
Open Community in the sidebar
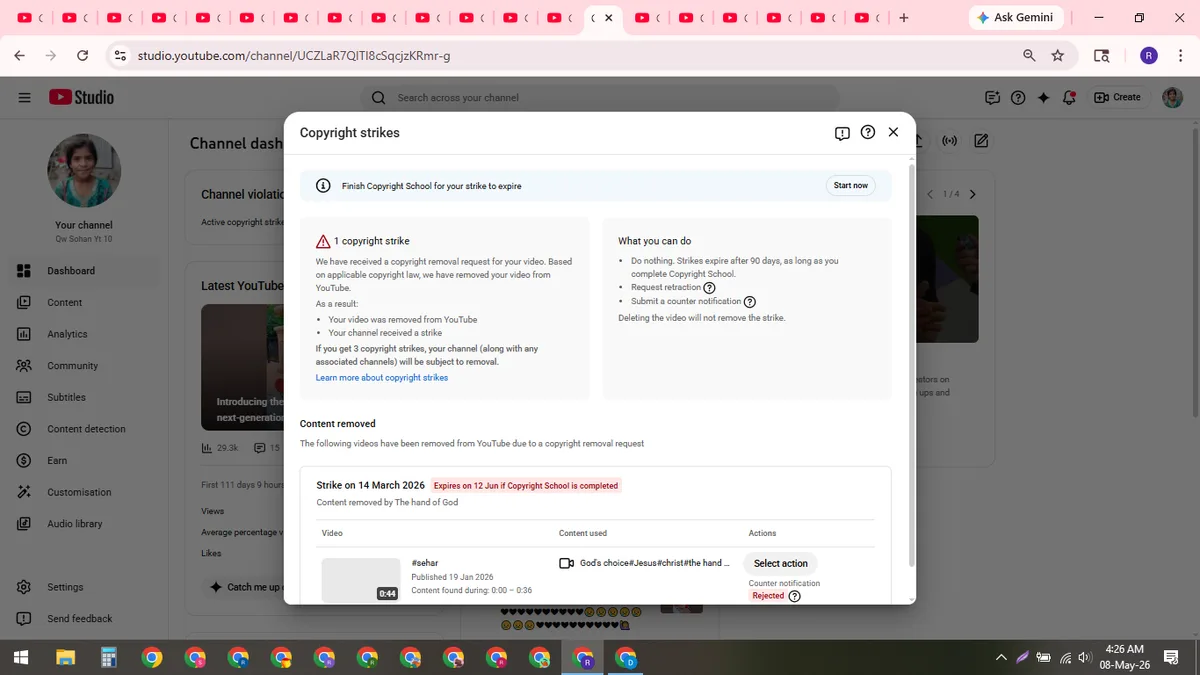click(85, 366)
